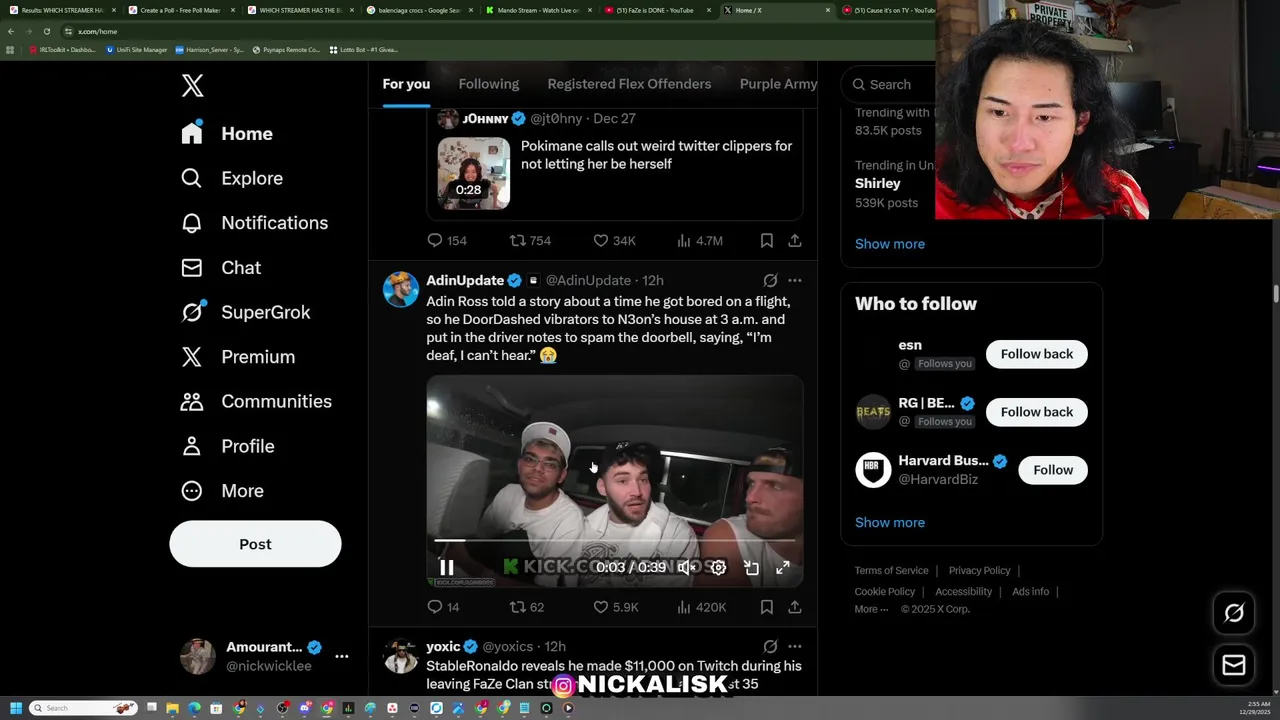
Task: Share the J0hnny Pokimane post
Action: point(794,241)
